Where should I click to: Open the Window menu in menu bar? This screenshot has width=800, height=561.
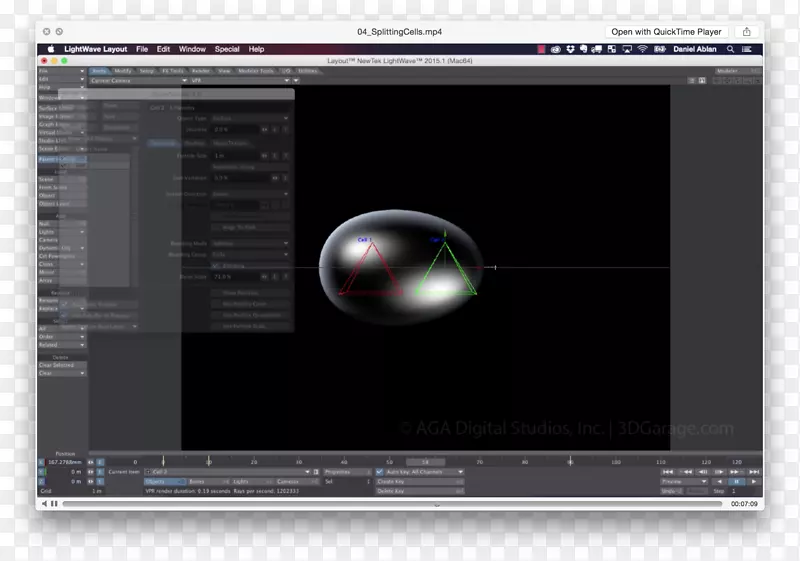192,49
